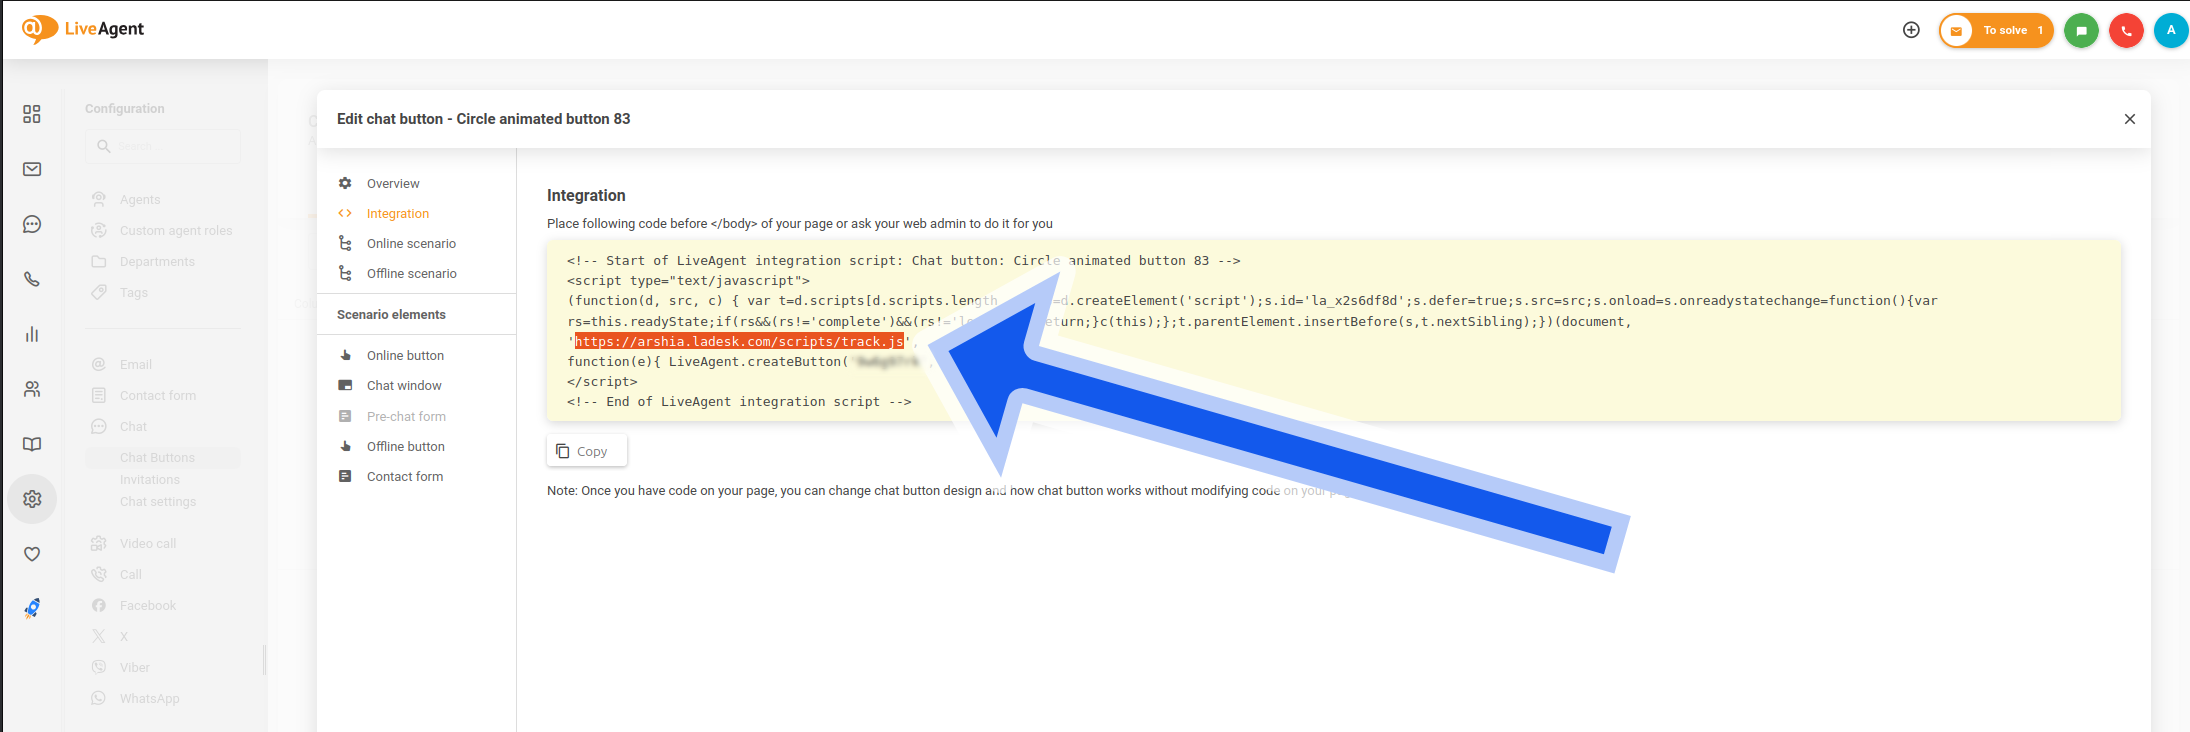Click the Offline button pointer icon

345,446
